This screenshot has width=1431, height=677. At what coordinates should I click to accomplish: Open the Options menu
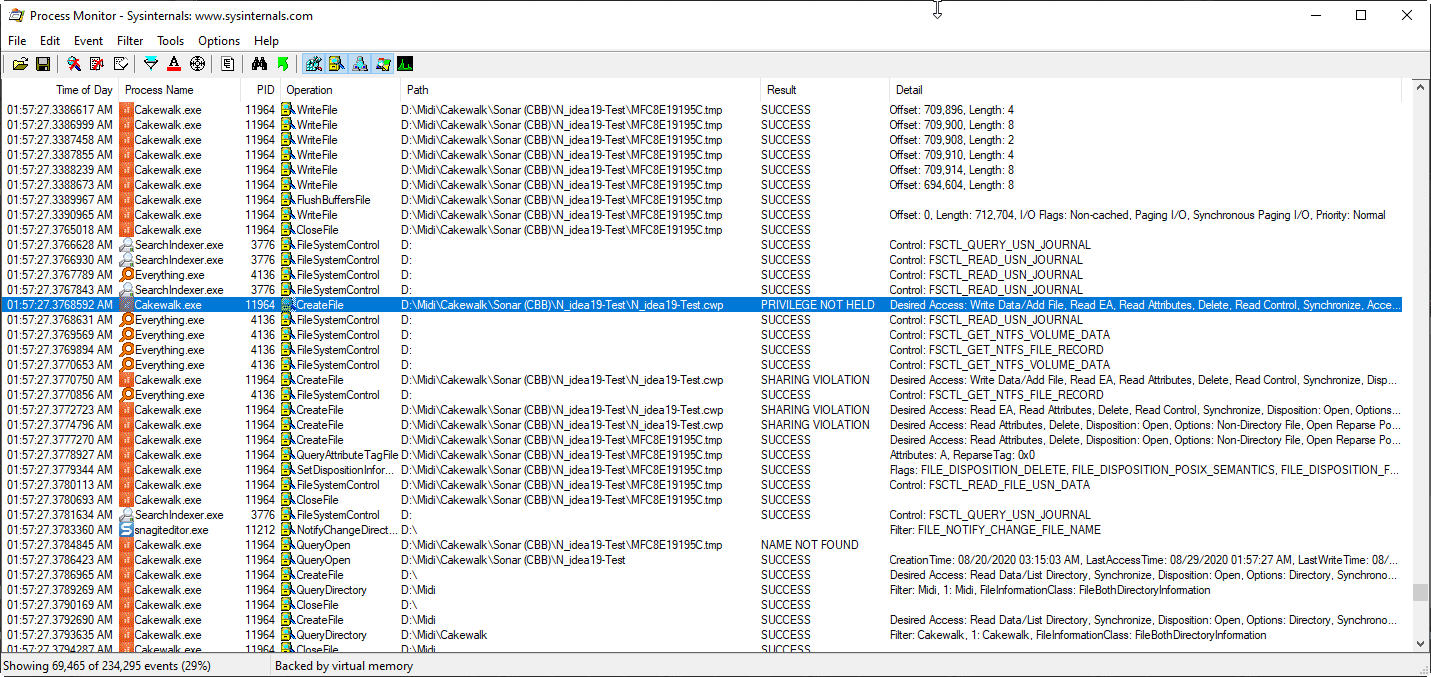[219, 41]
